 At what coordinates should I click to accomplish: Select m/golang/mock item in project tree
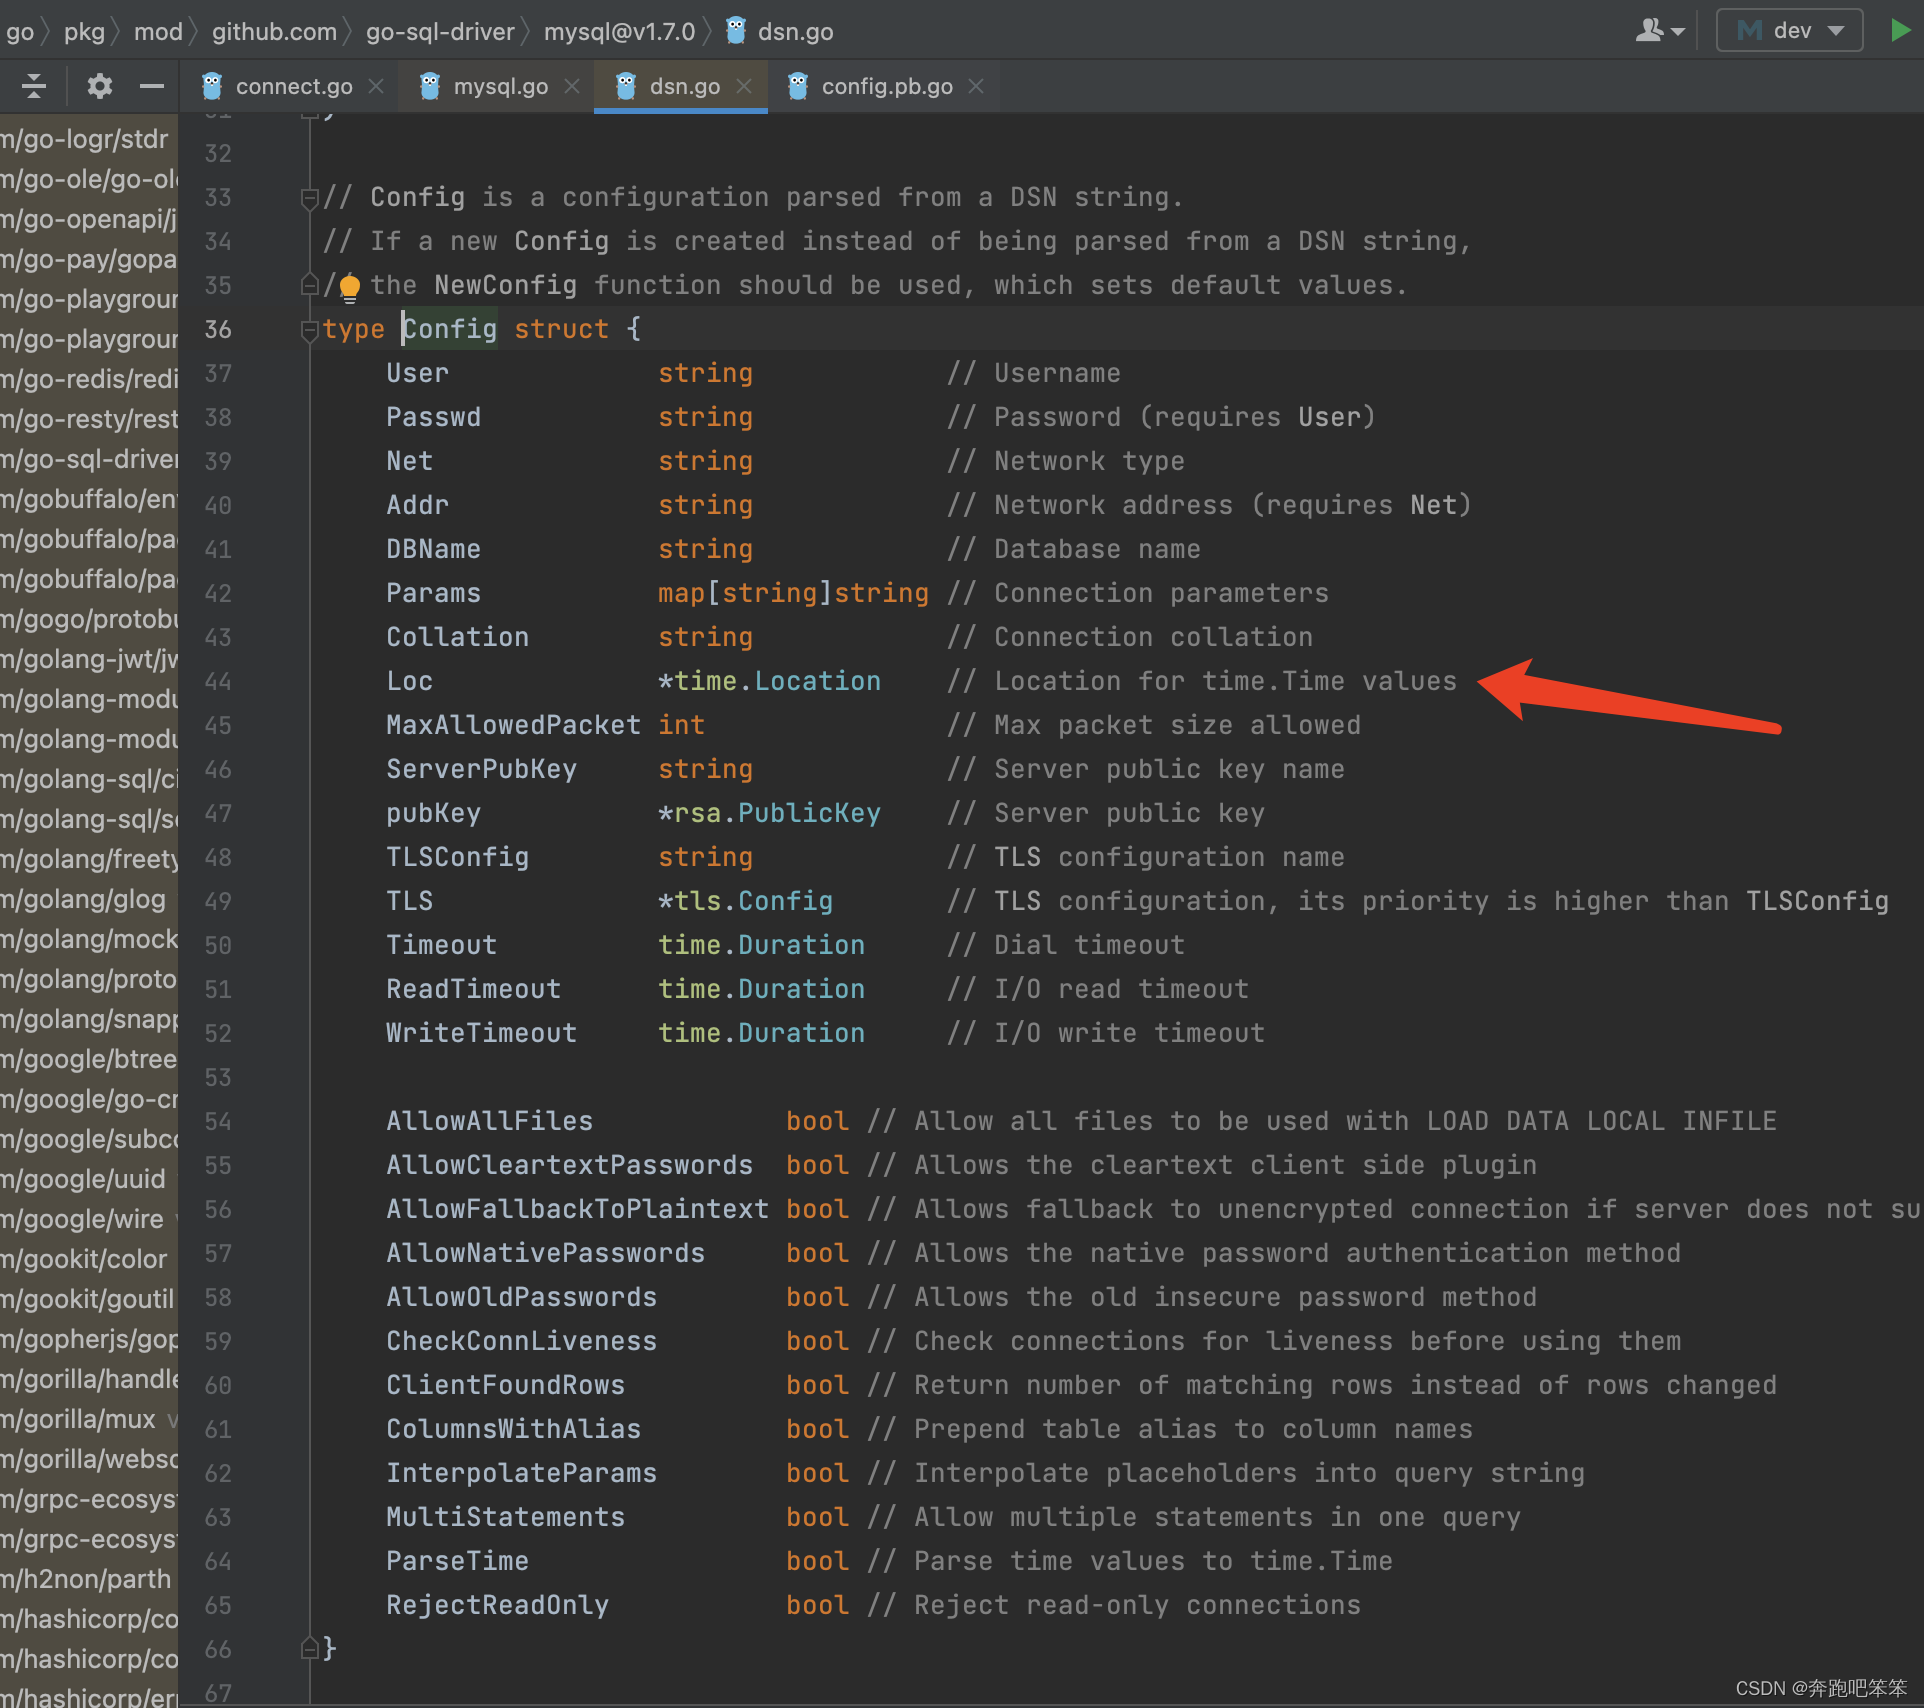point(89,939)
